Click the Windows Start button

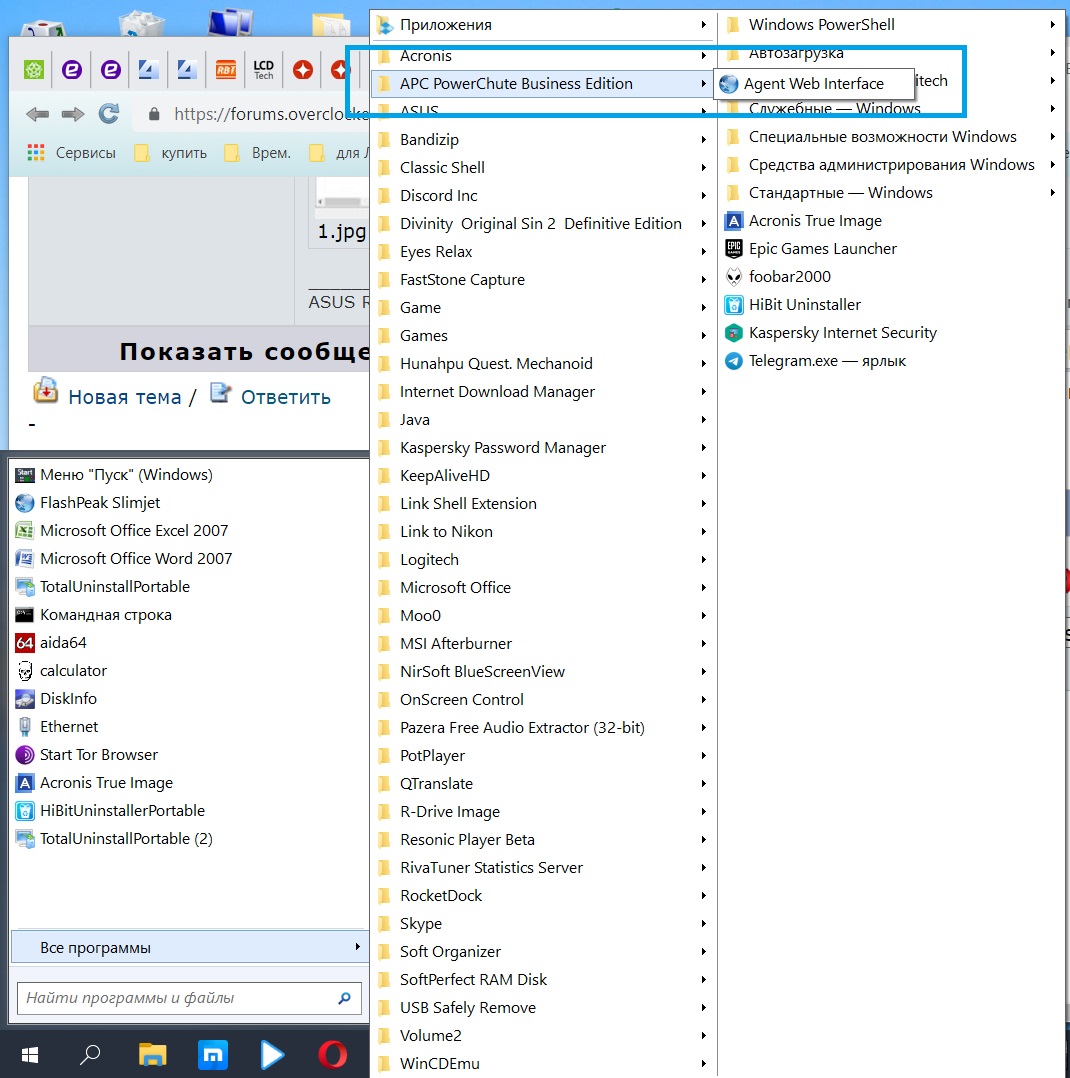coord(30,1055)
